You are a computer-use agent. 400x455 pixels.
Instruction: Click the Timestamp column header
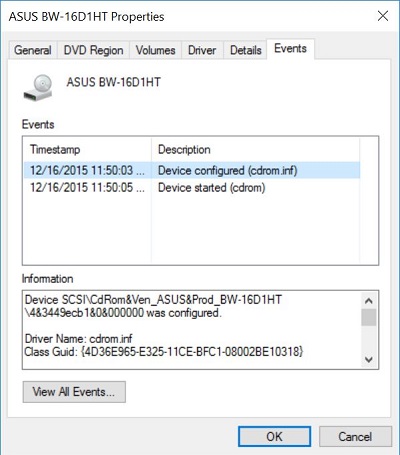coord(87,150)
